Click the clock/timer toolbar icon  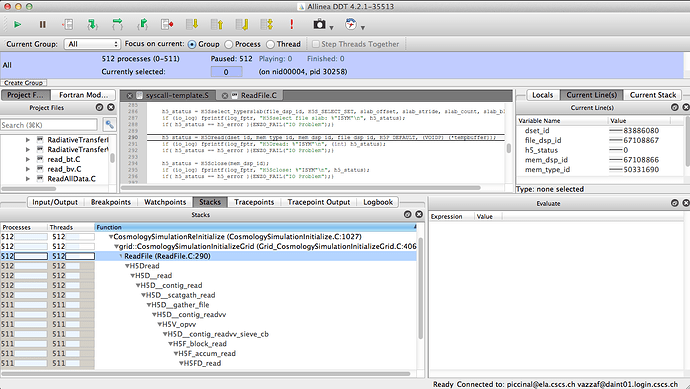point(351,24)
